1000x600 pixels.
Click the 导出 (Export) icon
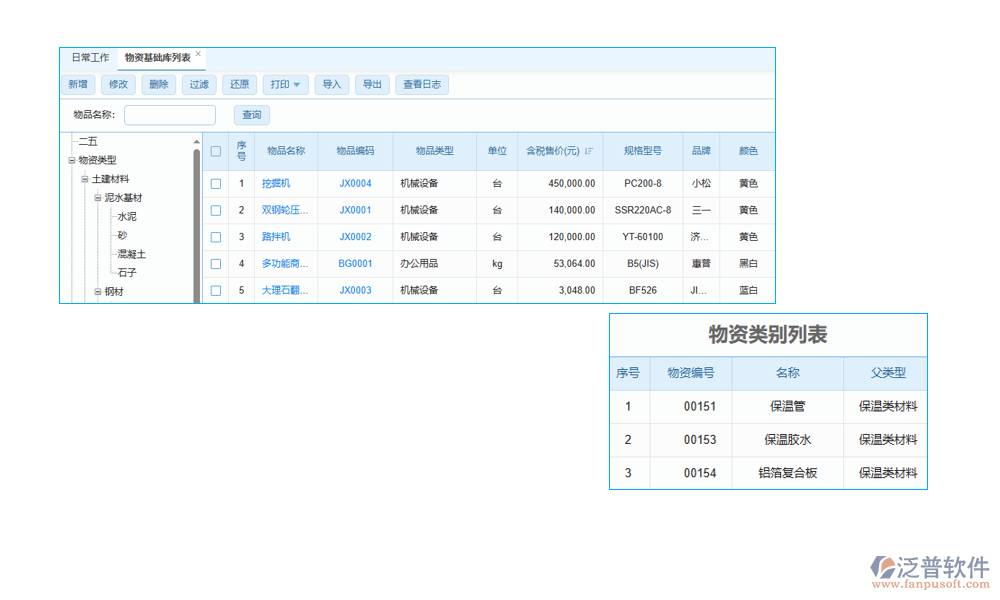pyautogui.click(x=372, y=84)
